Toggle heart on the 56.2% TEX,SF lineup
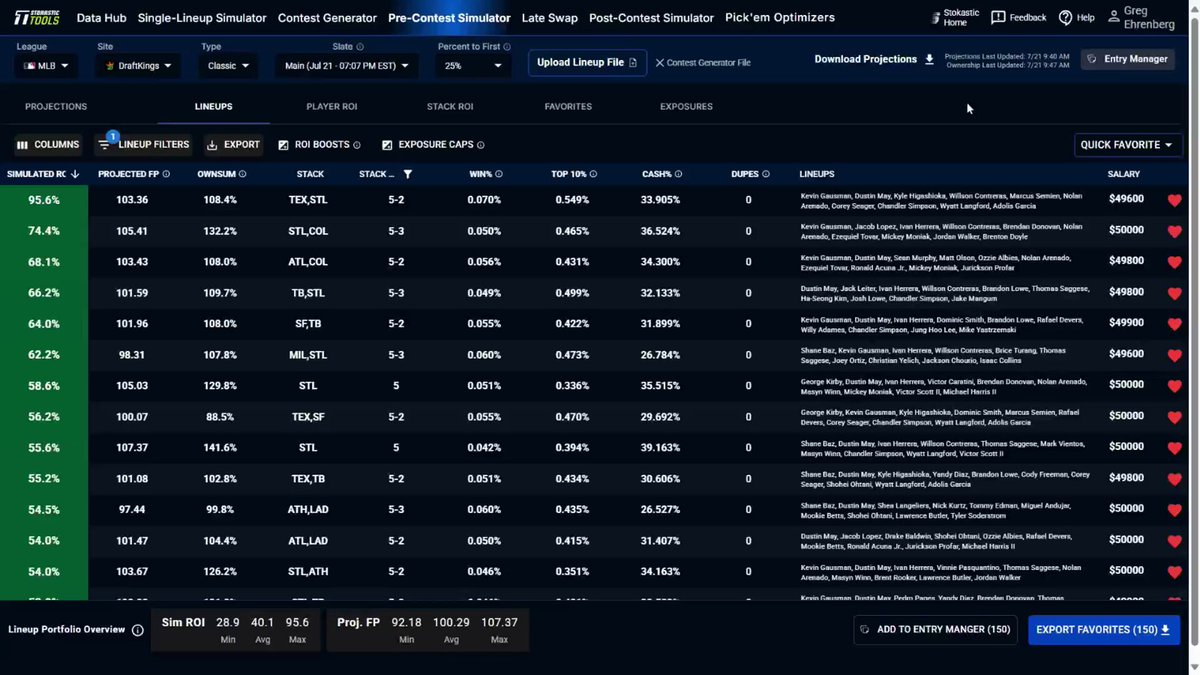1200x675 pixels. click(1175, 416)
